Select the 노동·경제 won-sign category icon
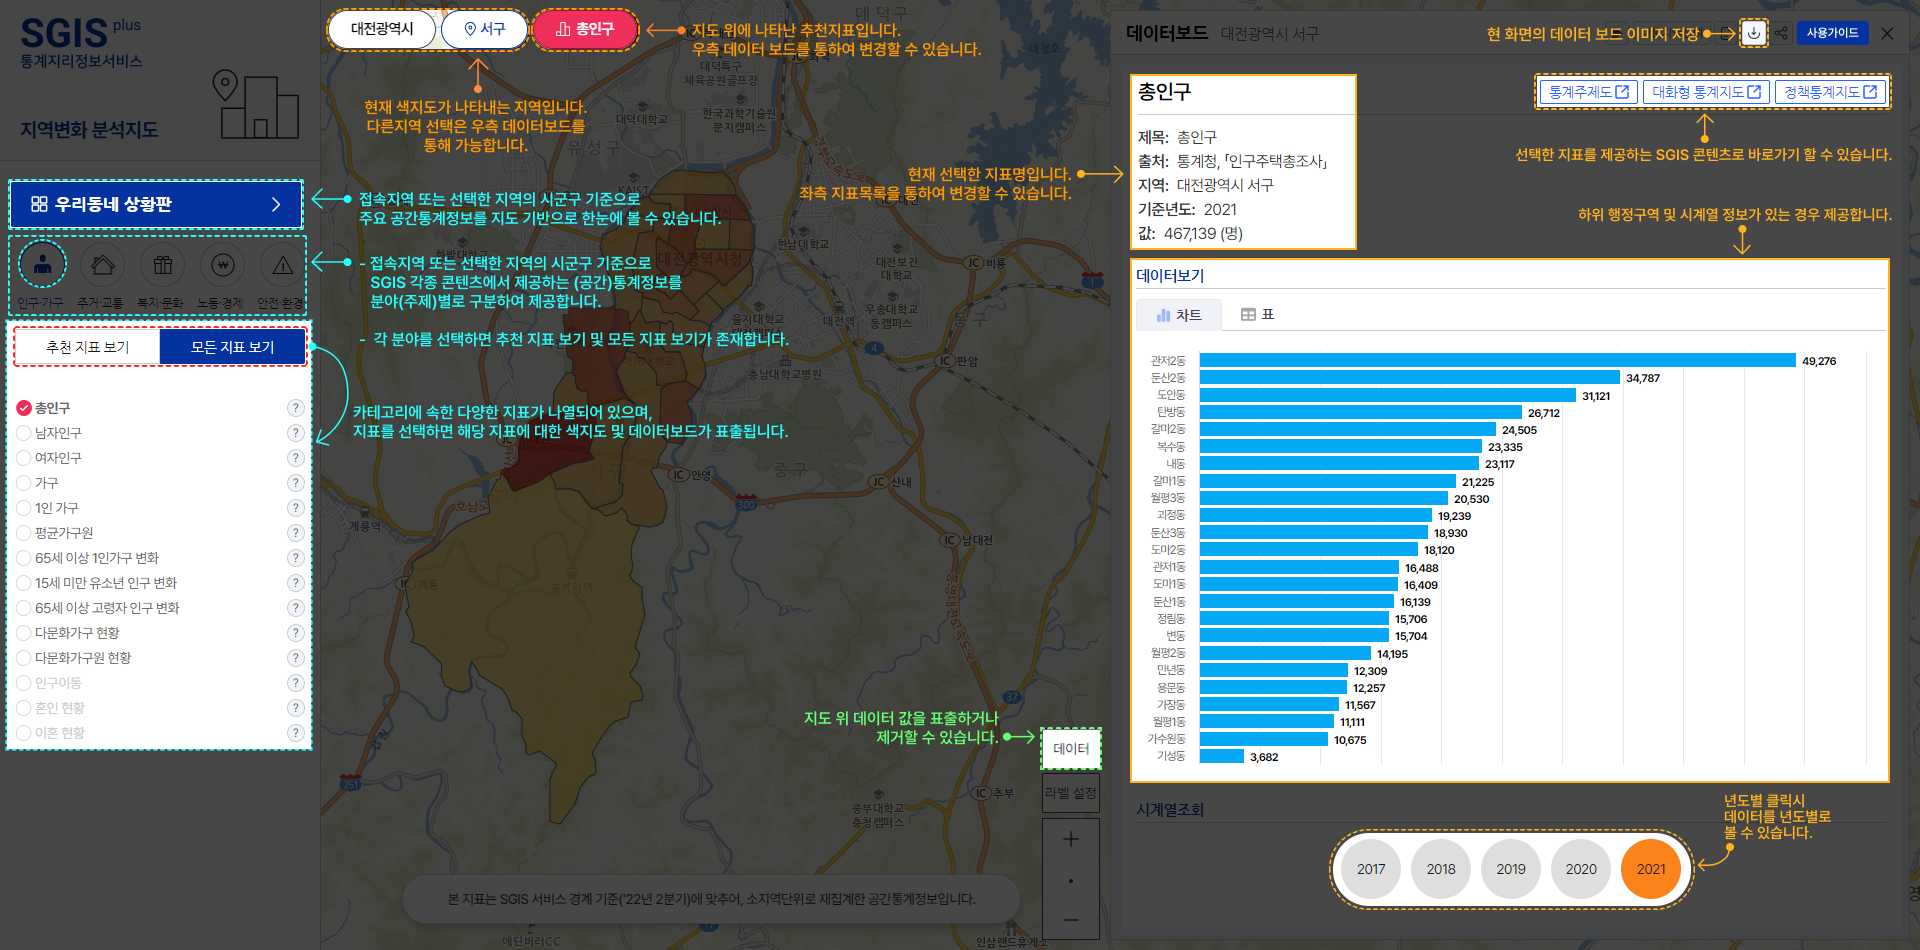Viewport: 1920px width, 950px height. point(222,265)
